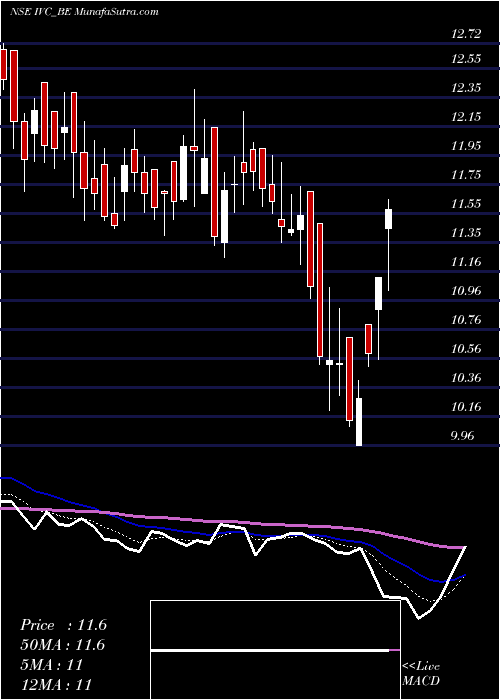The image size is (500, 700).
Task: Click the '50MA : 11.6' readout
Action: coord(62,645)
